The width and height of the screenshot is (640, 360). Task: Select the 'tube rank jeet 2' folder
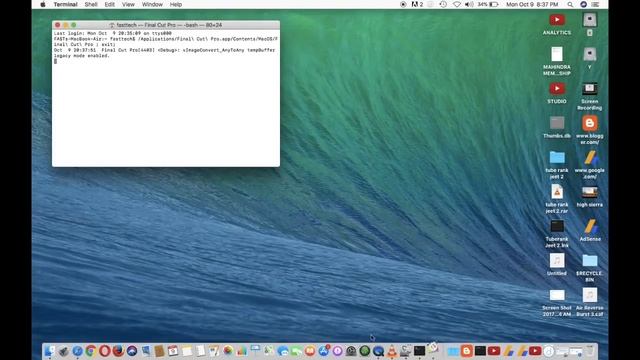point(557,165)
